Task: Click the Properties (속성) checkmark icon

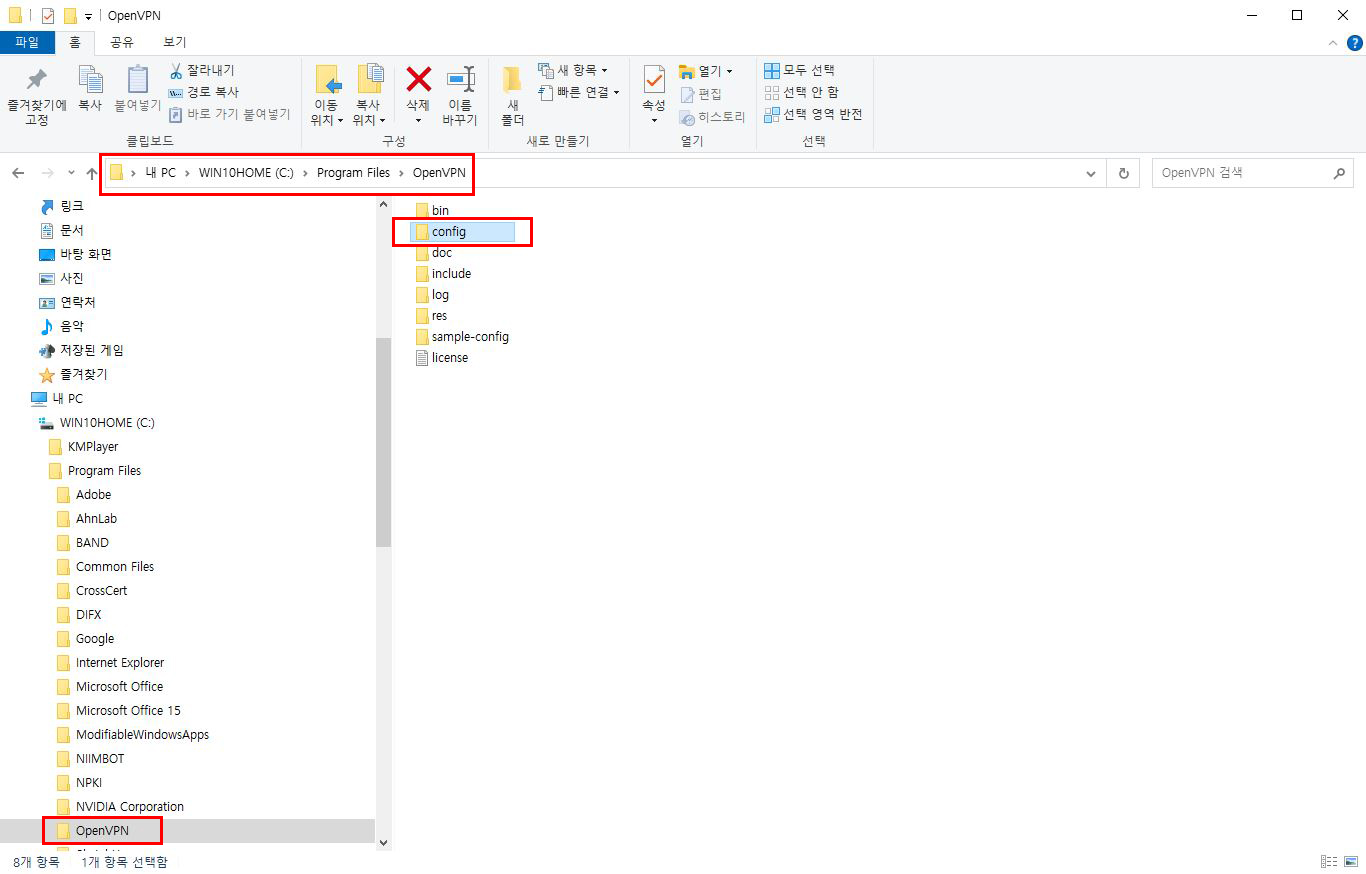Action: pyautogui.click(x=654, y=80)
